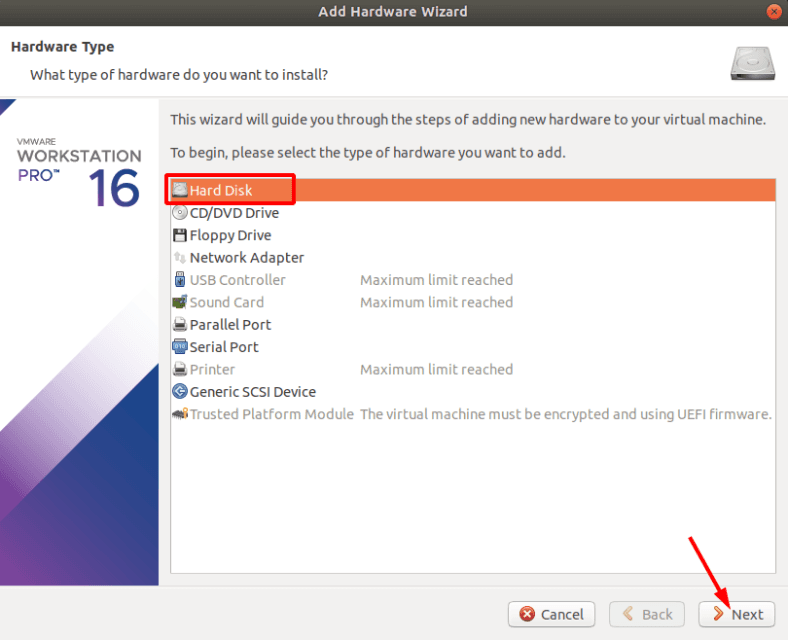Choose Floppy Drive hardware type

(x=473, y=235)
